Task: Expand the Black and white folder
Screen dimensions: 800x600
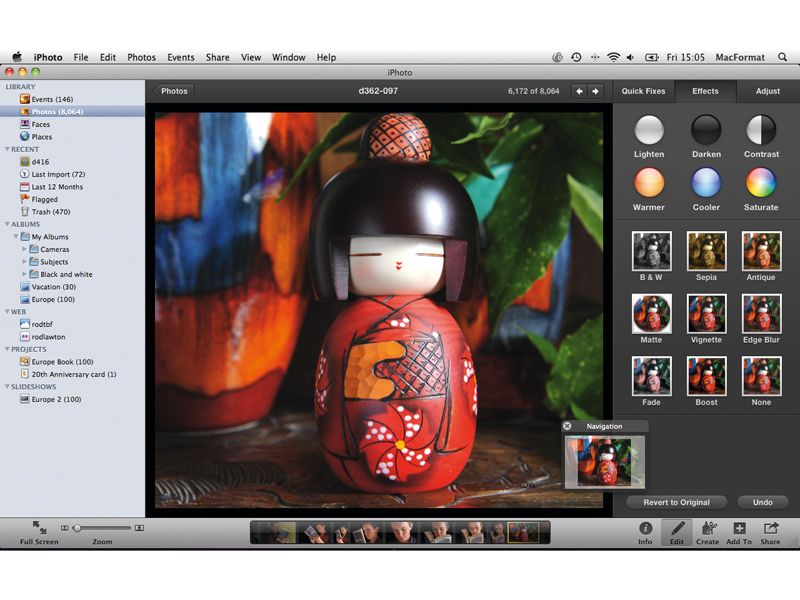Action: 24,274
